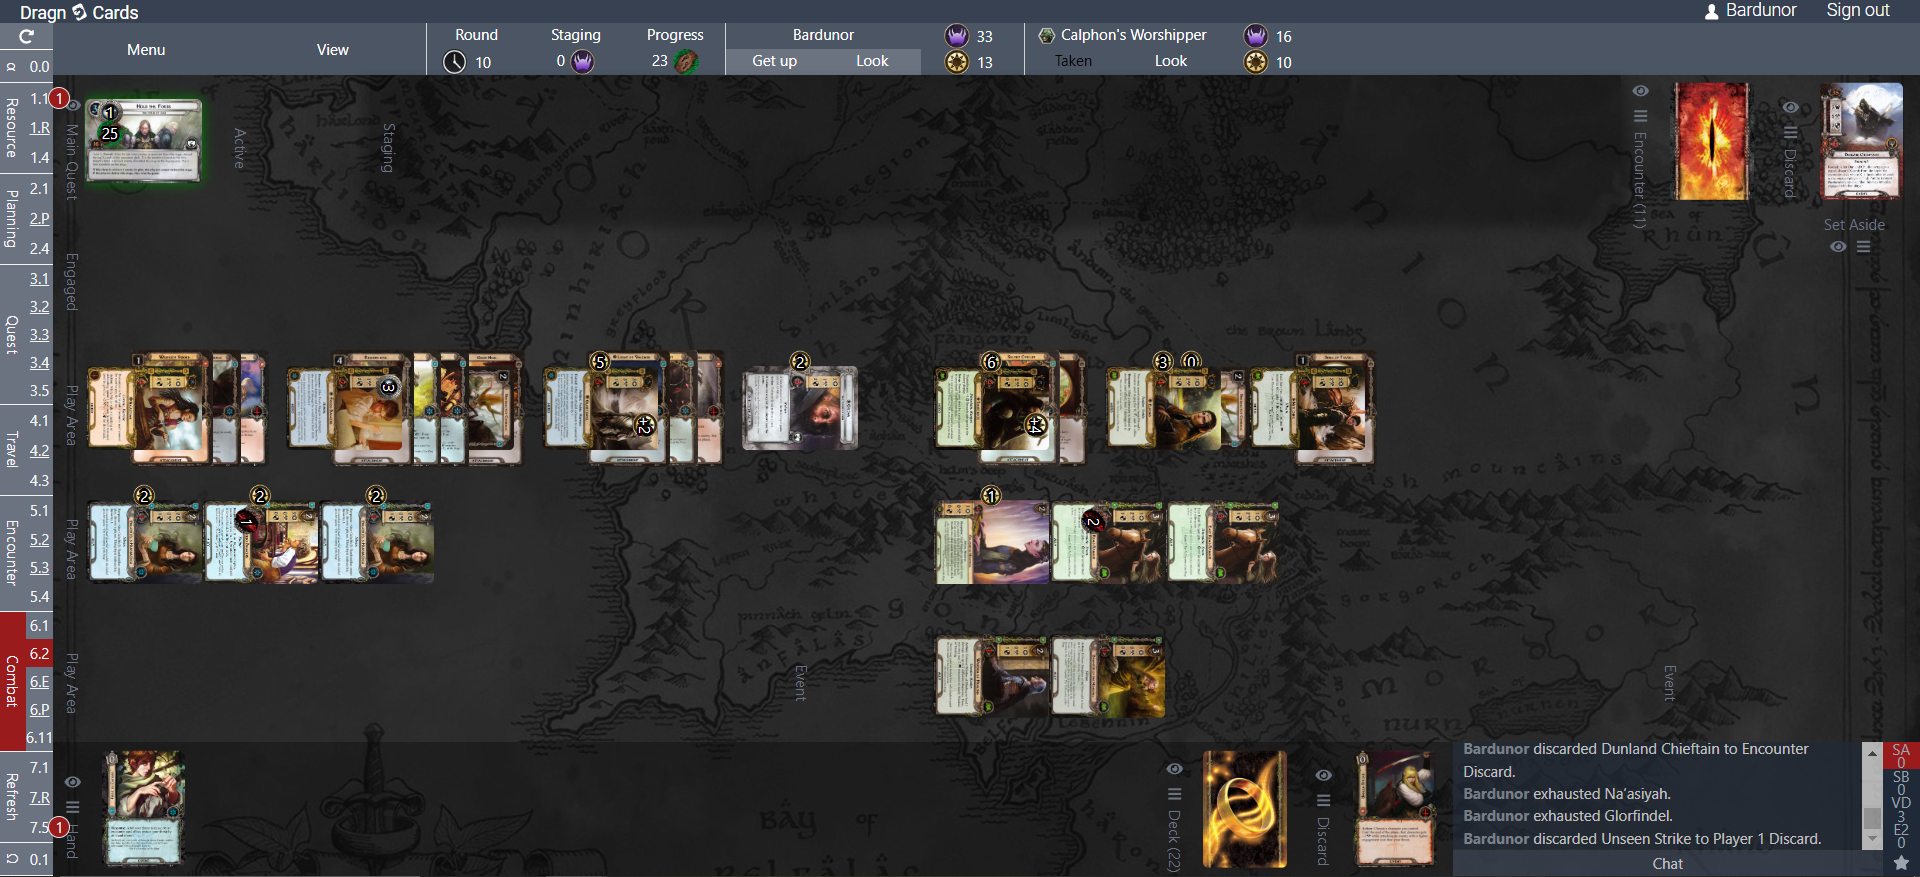Open the Encounter deck hamburger menu

tap(1640, 116)
